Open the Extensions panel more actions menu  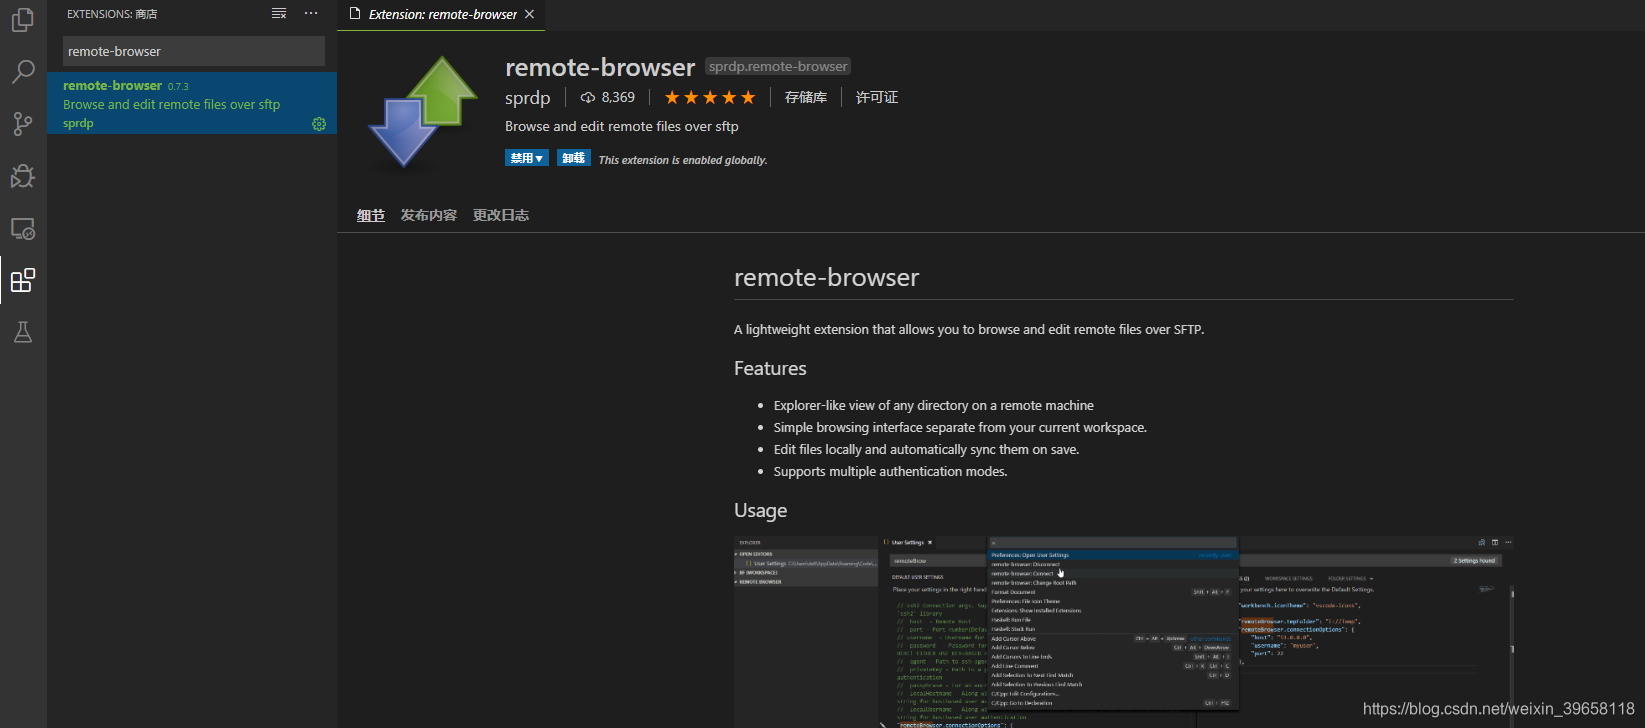[311, 14]
